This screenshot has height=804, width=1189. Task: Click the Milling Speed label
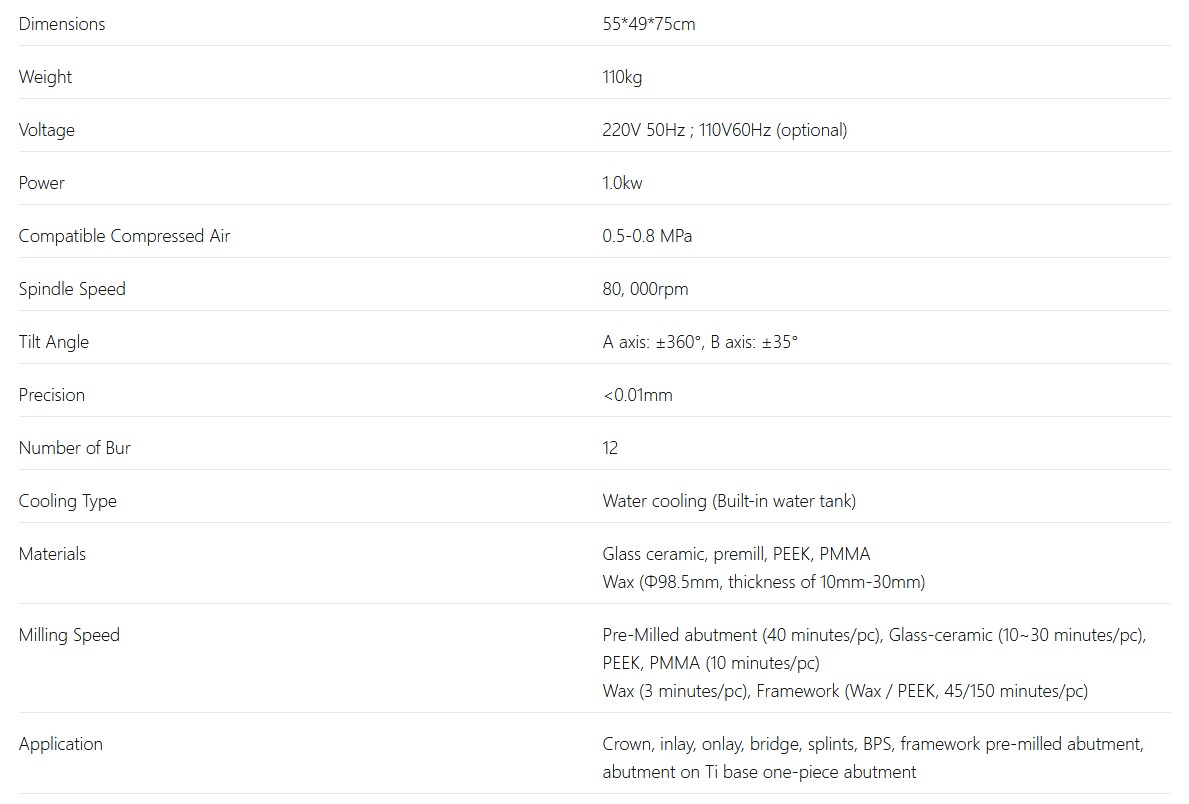tap(69, 635)
